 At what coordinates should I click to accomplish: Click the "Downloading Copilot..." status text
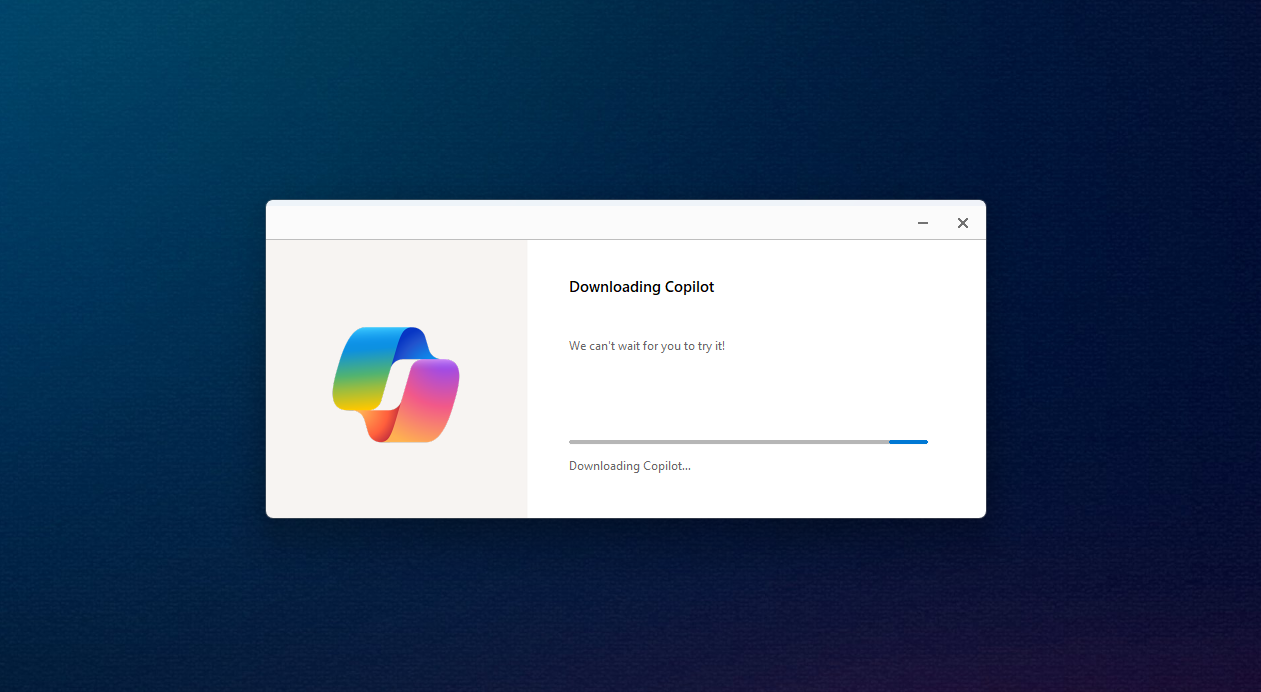[629, 466]
